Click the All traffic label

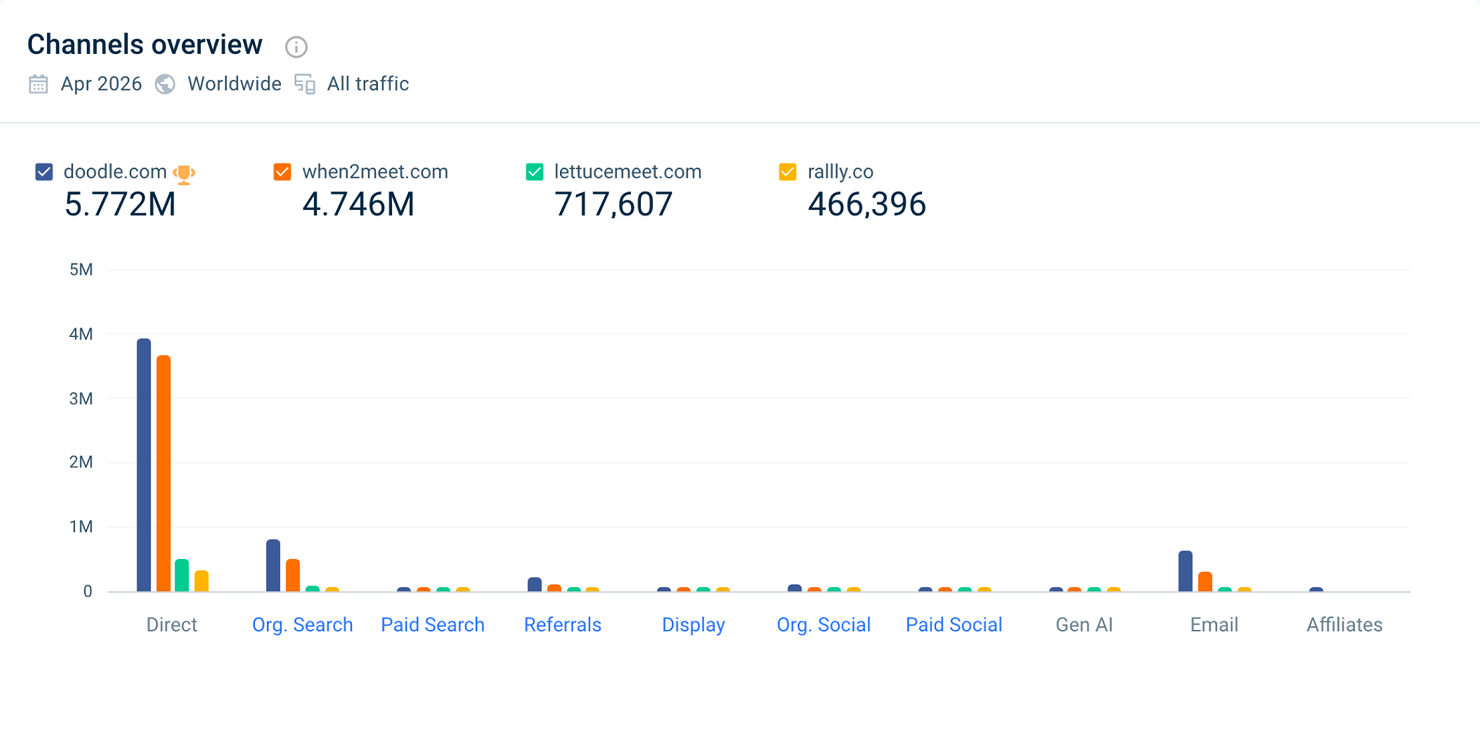(x=368, y=84)
